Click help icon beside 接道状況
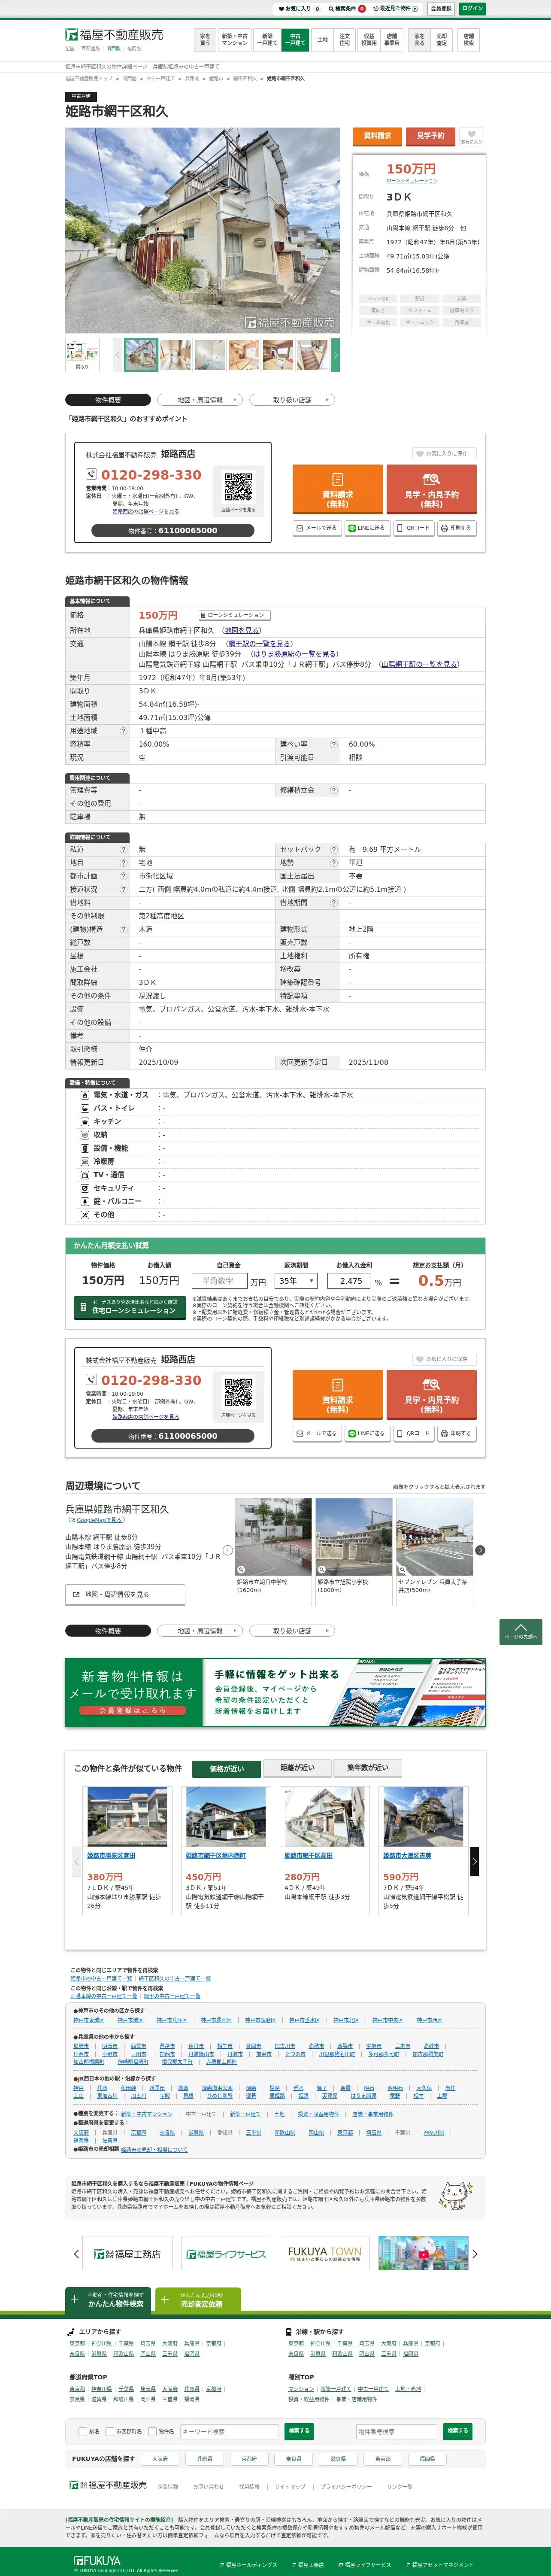Image resolution: width=551 pixels, height=2576 pixels. tap(124, 889)
